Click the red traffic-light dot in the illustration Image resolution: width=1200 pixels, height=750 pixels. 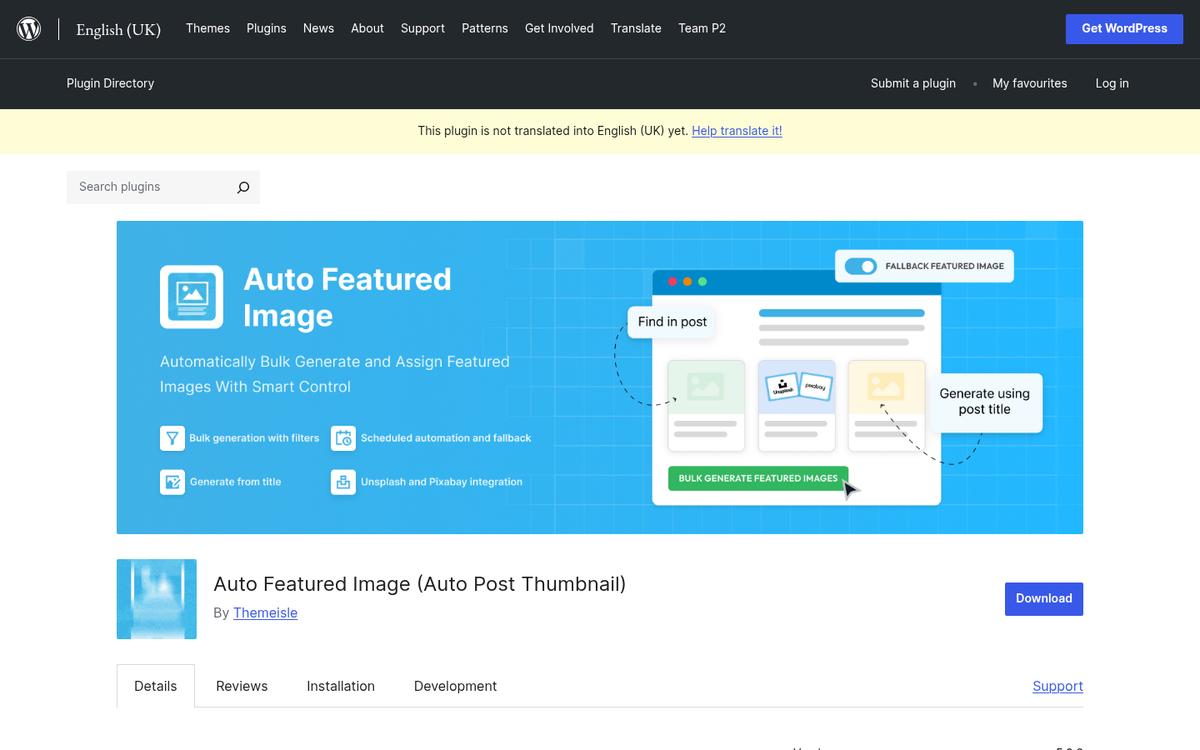pyautogui.click(x=672, y=282)
